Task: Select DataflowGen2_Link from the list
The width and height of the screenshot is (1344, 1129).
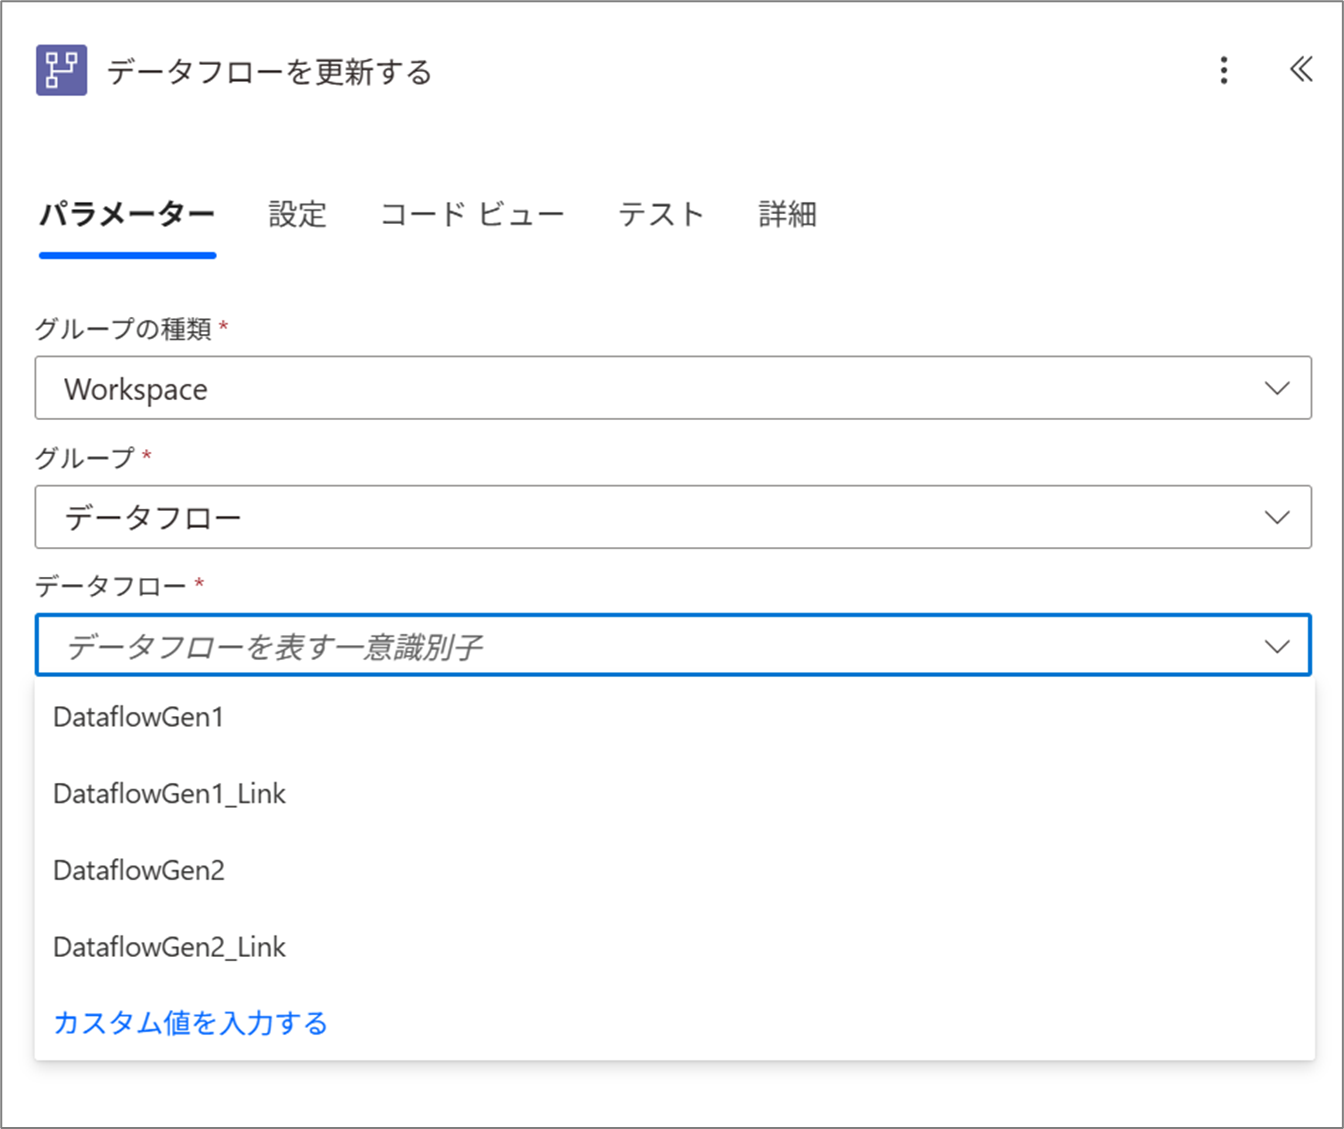Action: pos(675,947)
